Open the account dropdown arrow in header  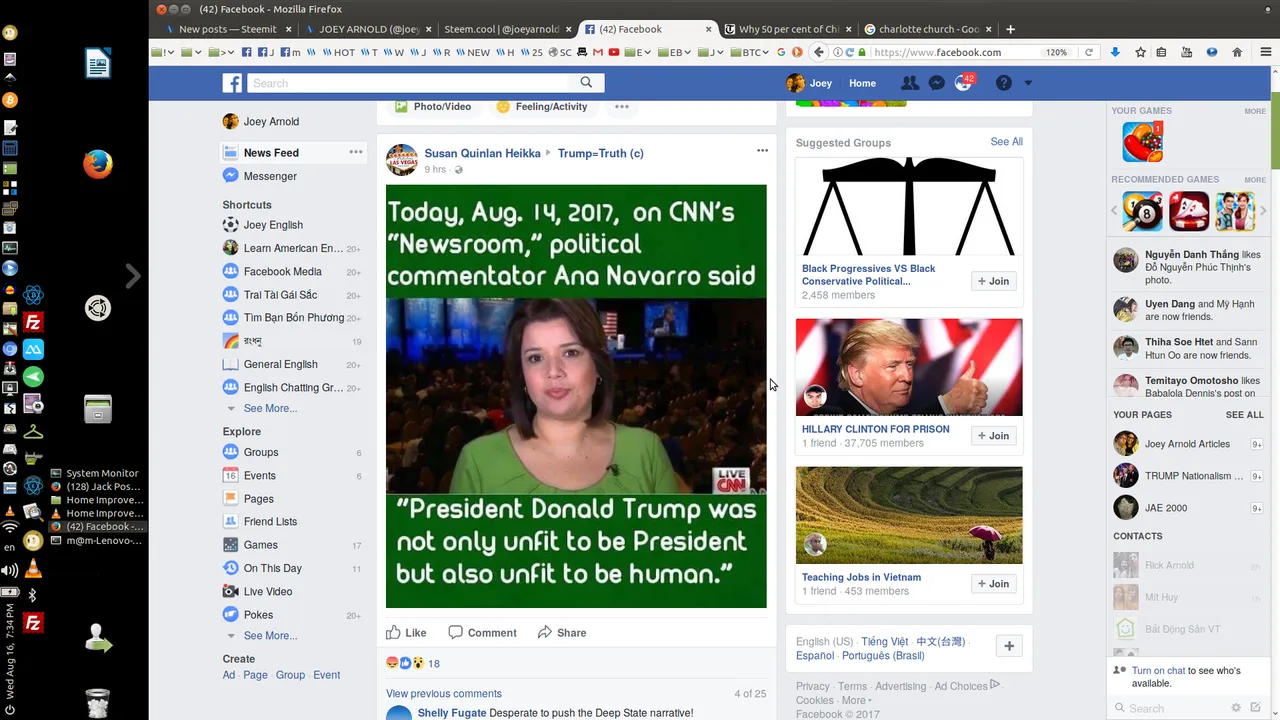point(1028,83)
